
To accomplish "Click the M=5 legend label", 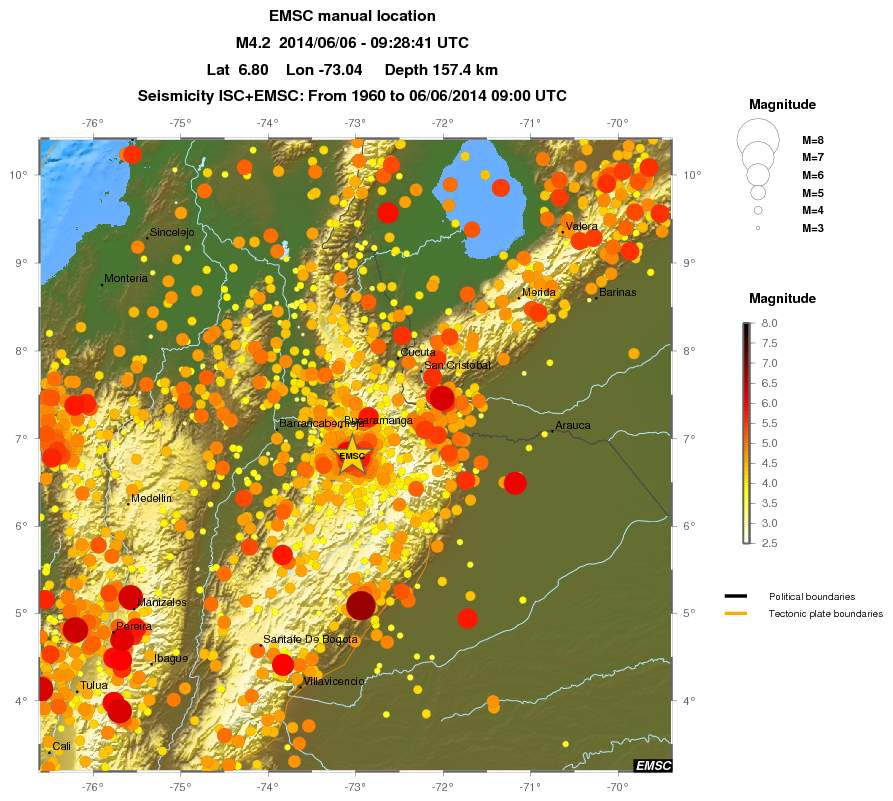I will pos(813,193).
